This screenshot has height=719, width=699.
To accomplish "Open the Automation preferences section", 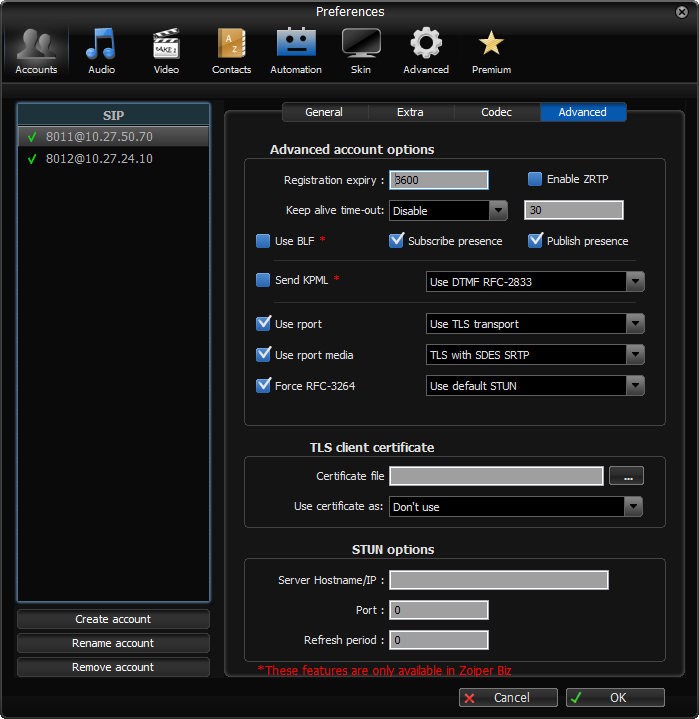I will 296,51.
